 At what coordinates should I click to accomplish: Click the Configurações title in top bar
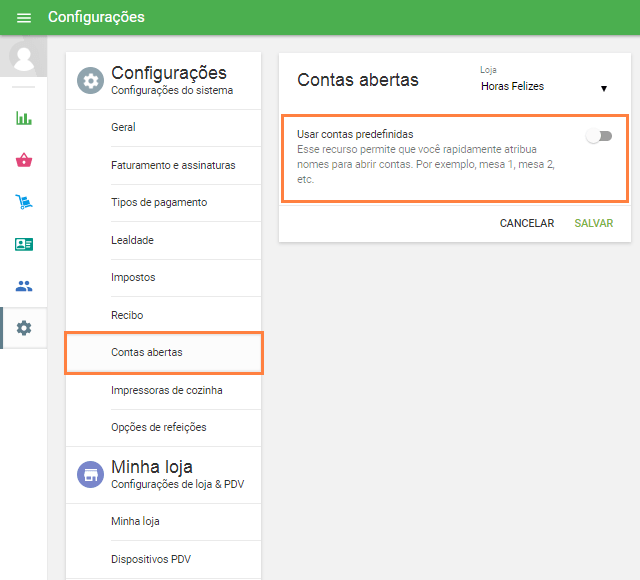click(96, 17)
